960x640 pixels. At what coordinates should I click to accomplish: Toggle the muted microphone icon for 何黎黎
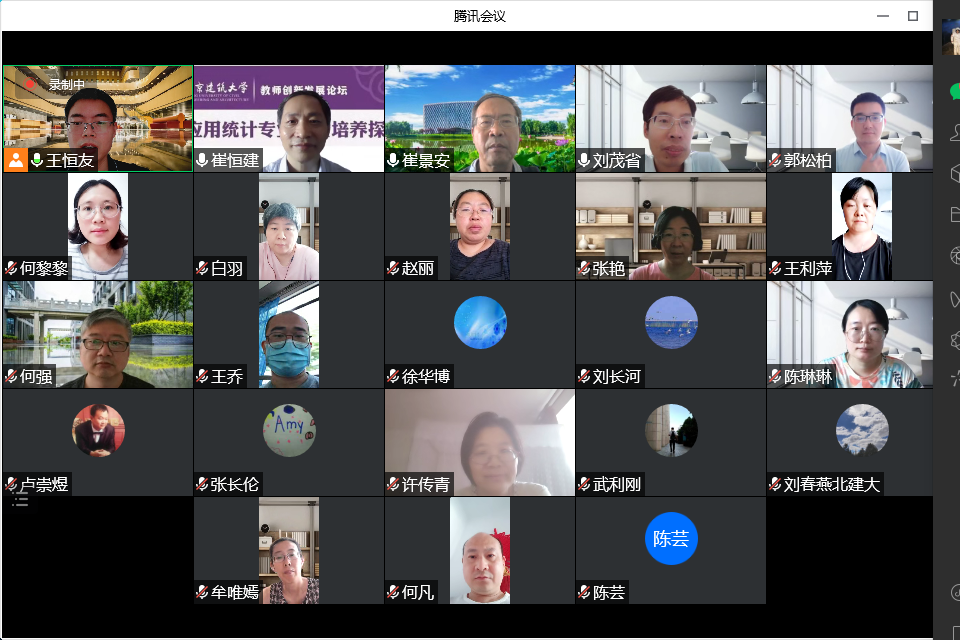click(x=11, y=268)
